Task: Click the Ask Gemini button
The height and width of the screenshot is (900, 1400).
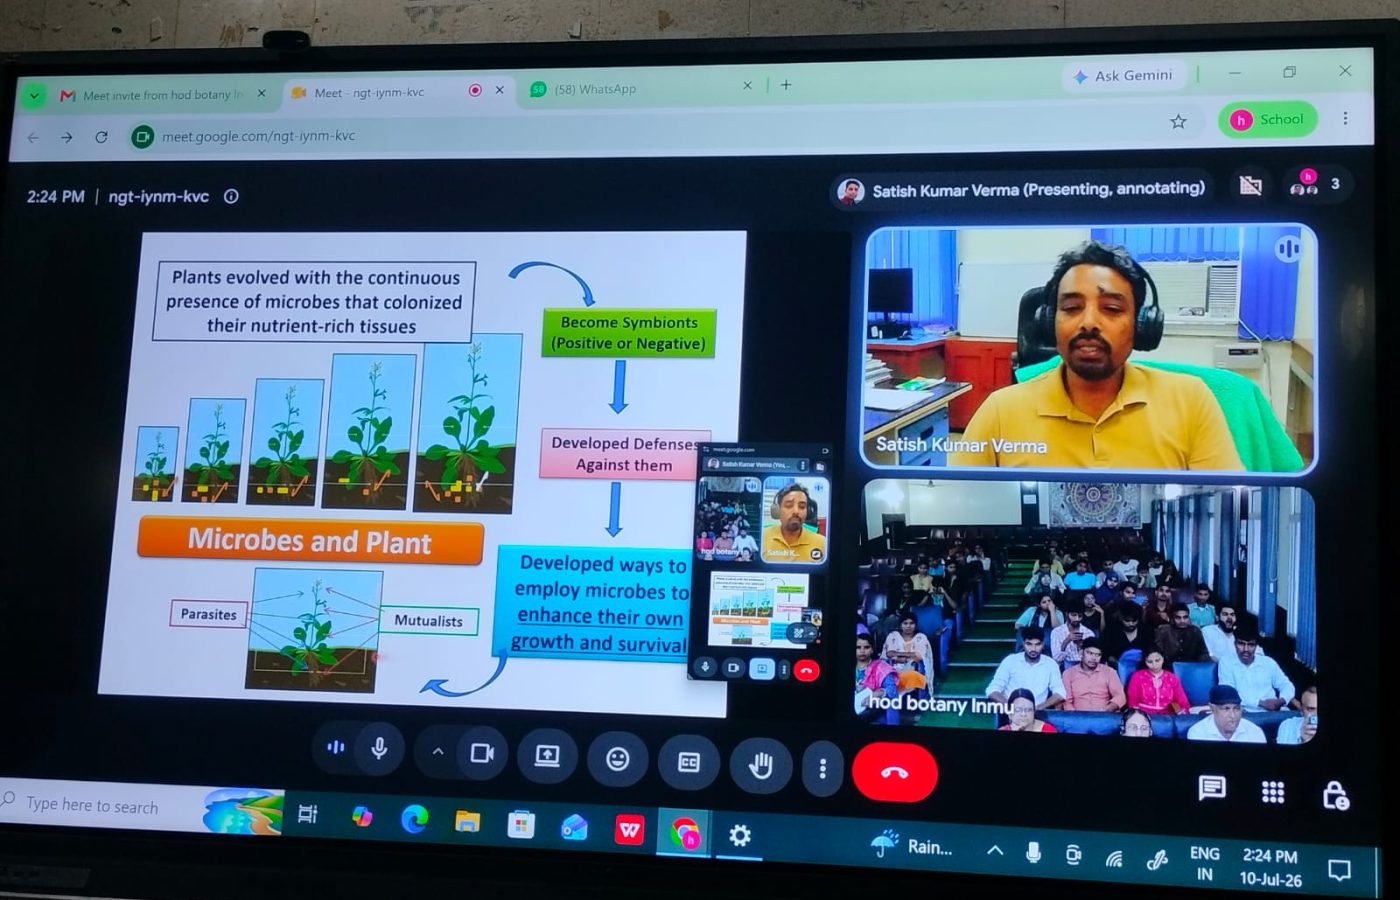Action: [1122, 75]
